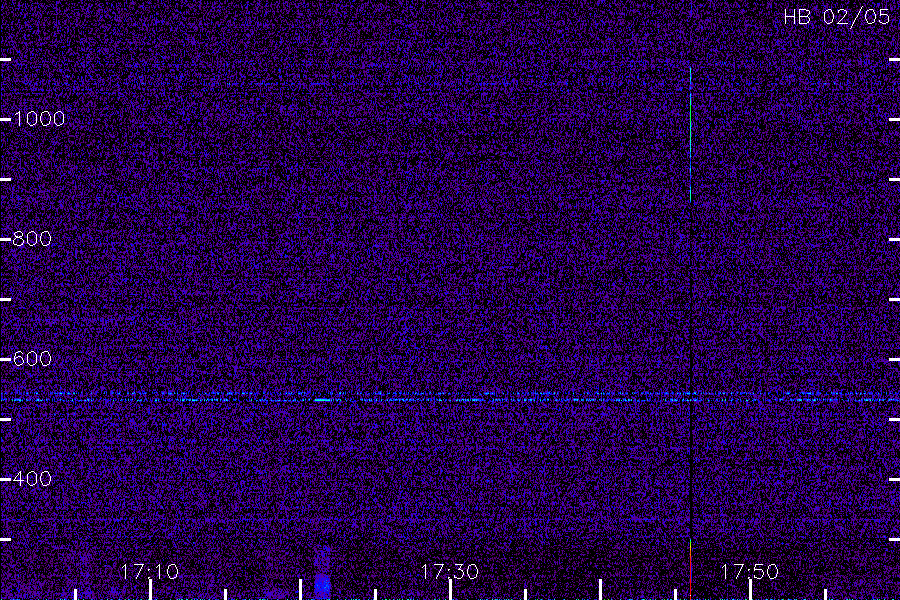
Task: Click the red vertical marker at the bottom
Action: coord(690,570)
